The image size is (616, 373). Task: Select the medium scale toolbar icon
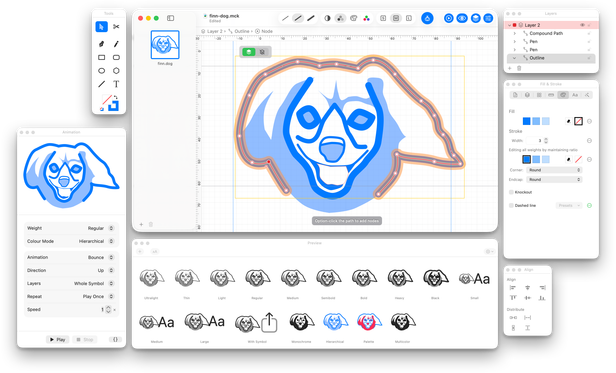pyautogui.click(x=396, y=18)
